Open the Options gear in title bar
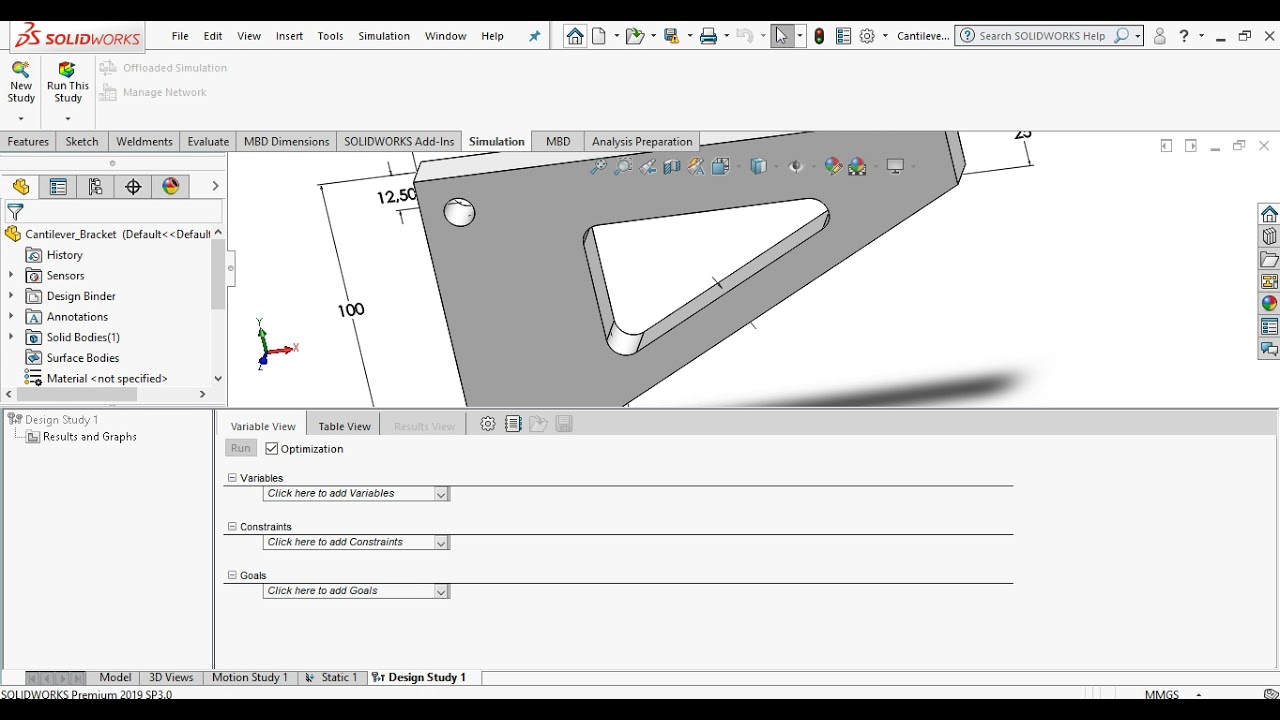1280x720 pixels. [867, 36]
